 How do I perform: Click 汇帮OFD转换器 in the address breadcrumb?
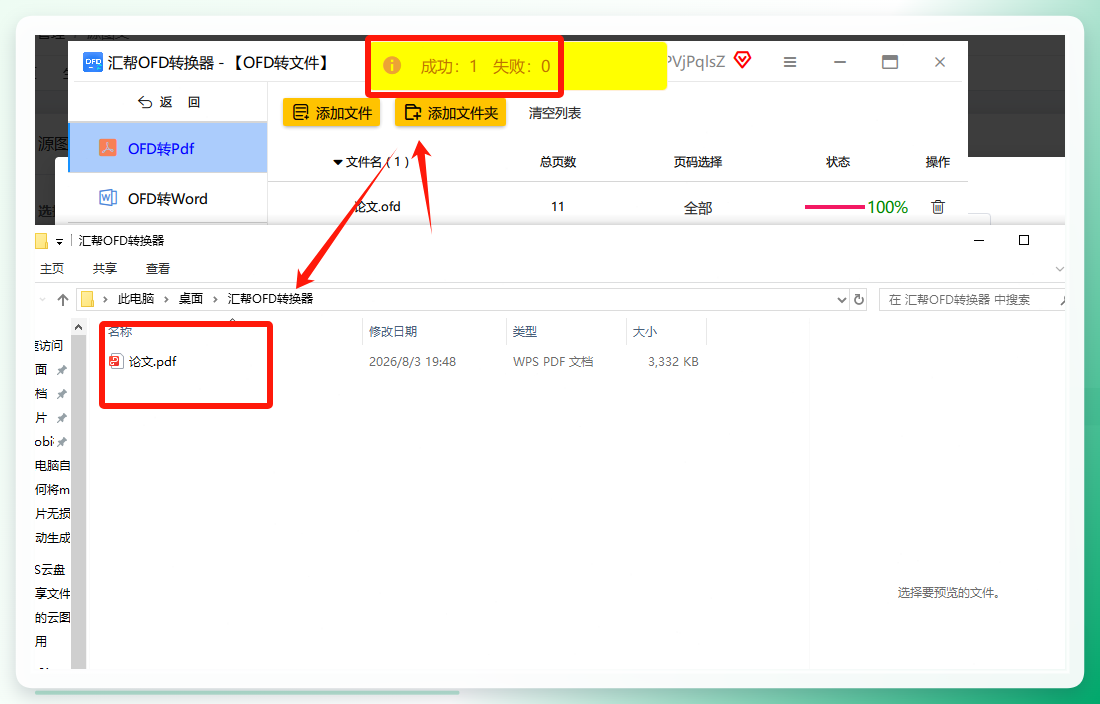tap(270, 299)
